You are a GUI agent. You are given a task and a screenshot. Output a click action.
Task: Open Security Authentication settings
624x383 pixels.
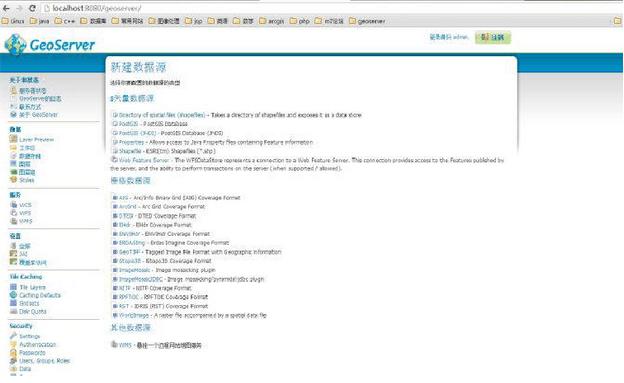click(x=37, y=344)
